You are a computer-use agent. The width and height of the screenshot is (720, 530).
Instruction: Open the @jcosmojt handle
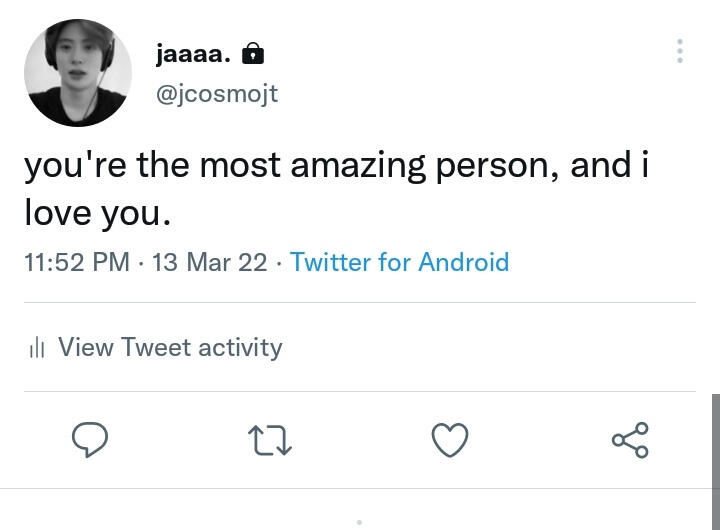[x=217, y=94]
